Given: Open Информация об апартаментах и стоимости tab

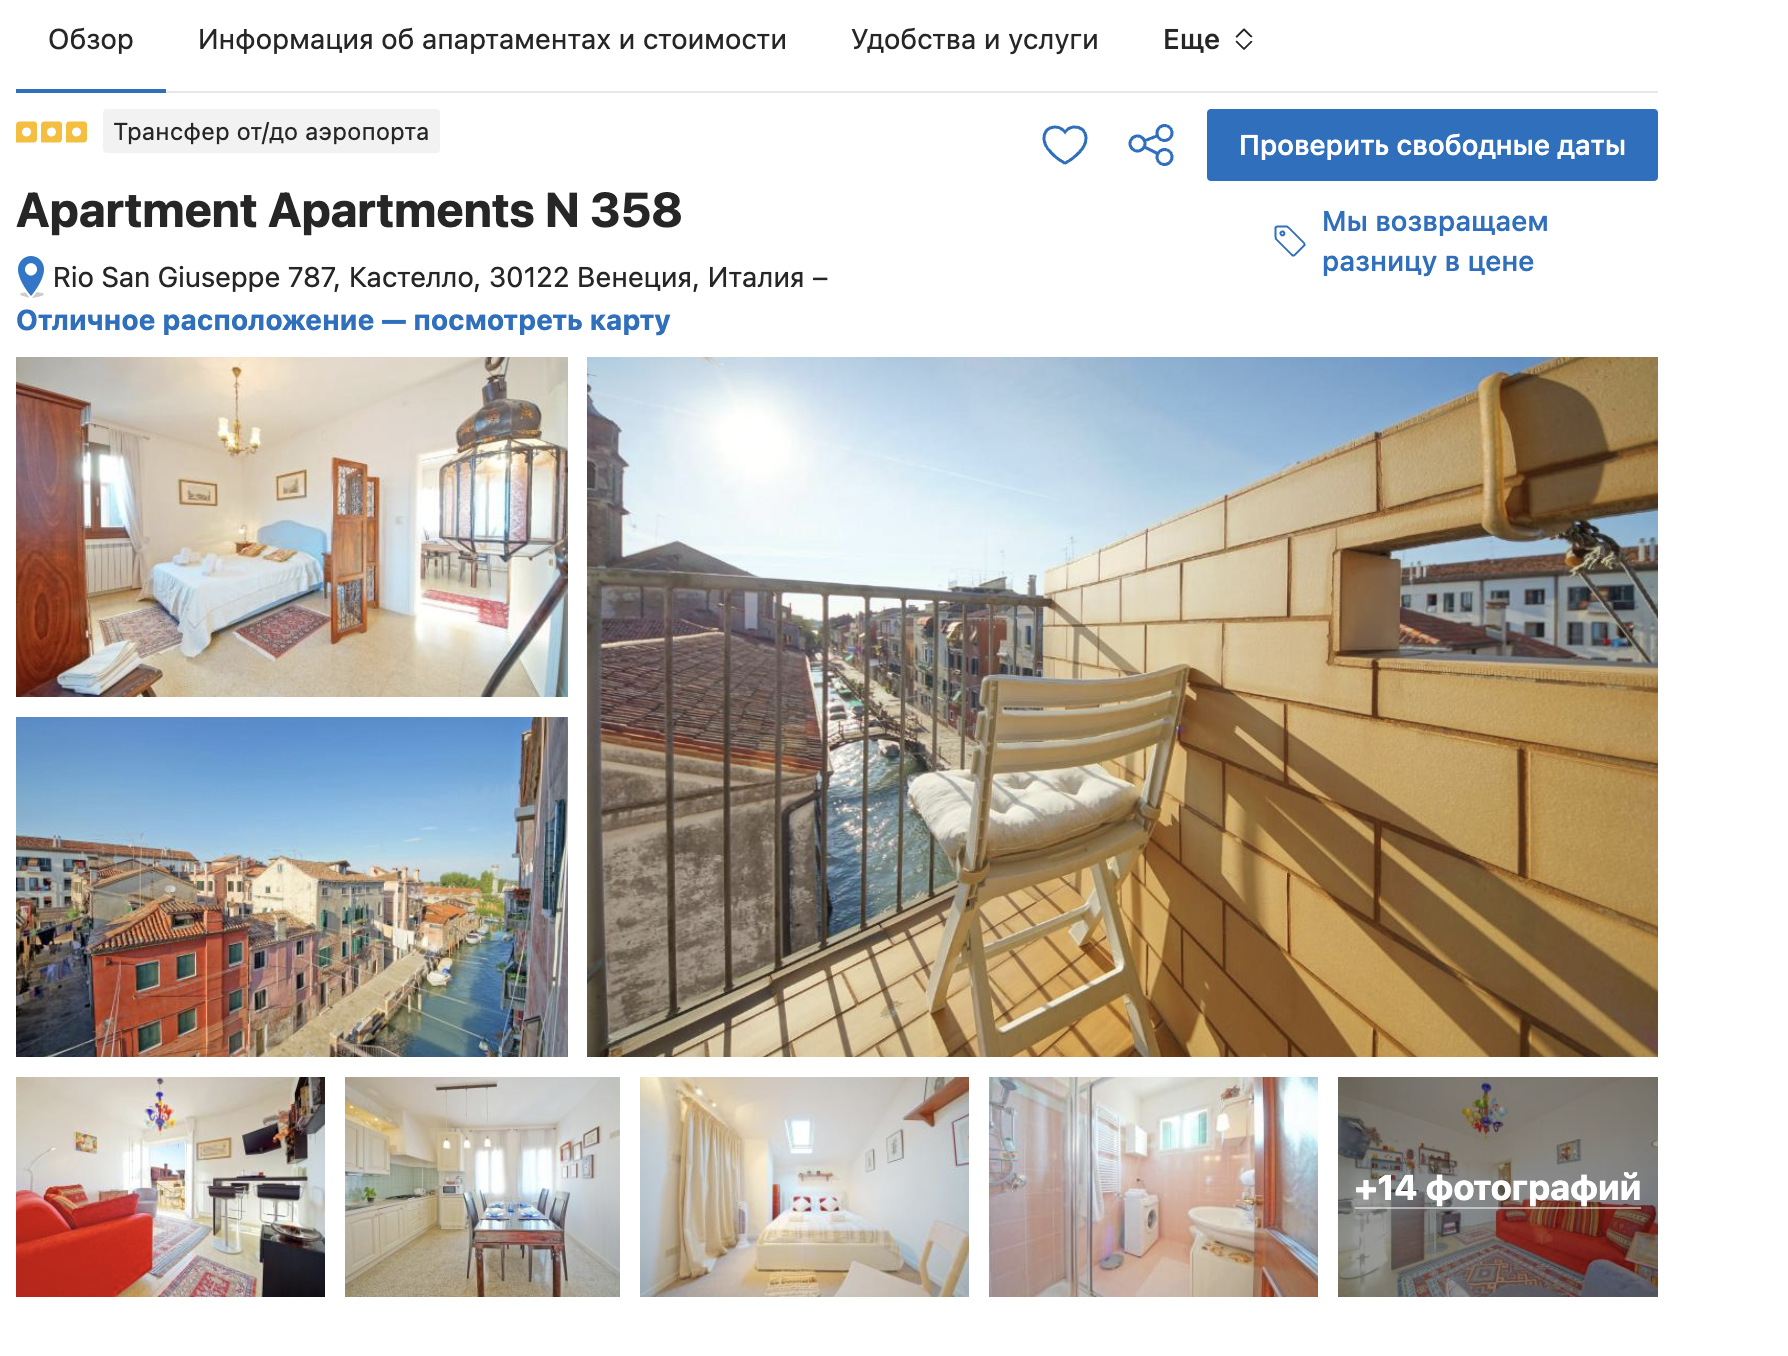Looking at the screenshot, I should [x=492, y=40].
